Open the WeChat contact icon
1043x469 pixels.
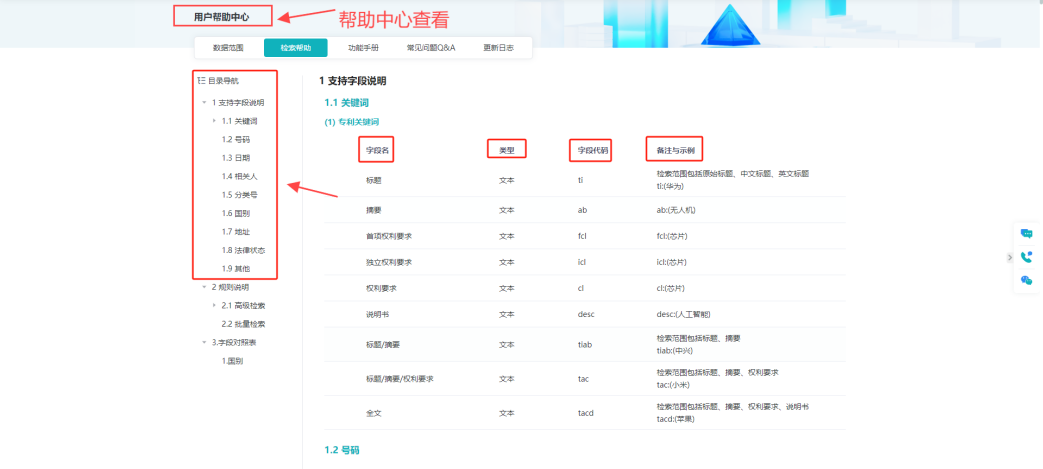1026,281
